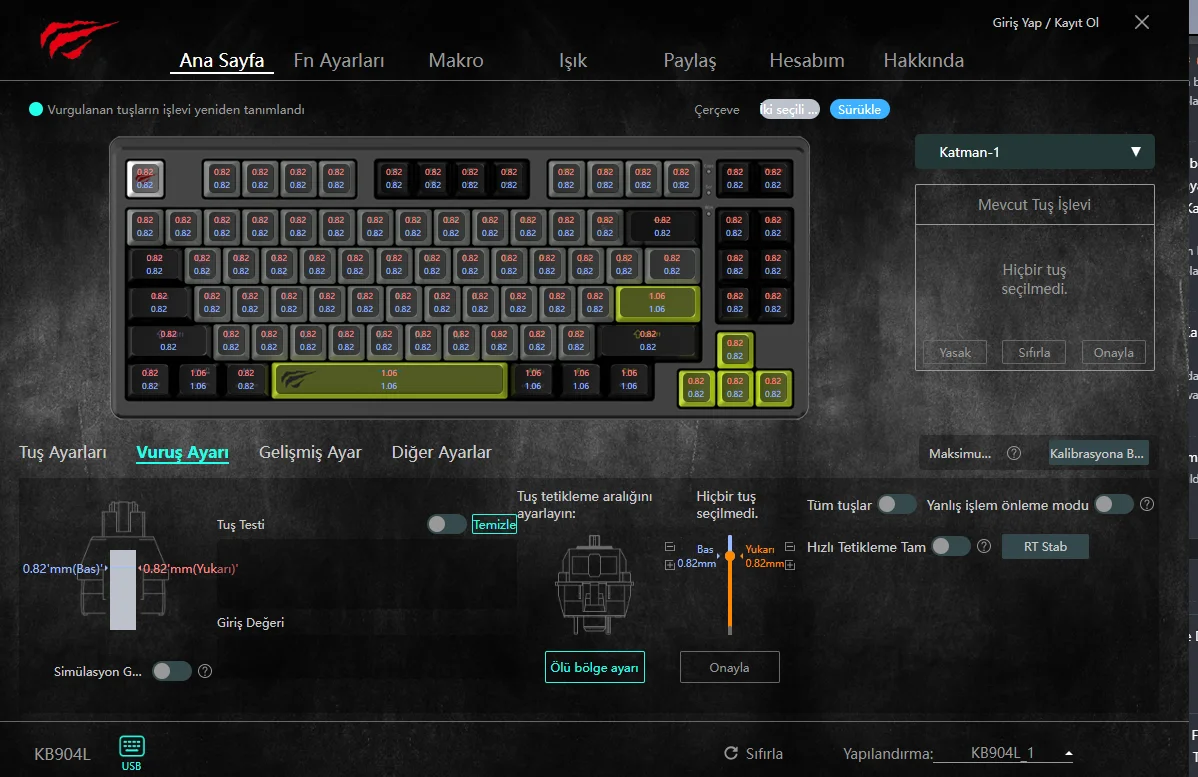
Task: Select the Tab key on keyboard diagram
Action: 154,264
